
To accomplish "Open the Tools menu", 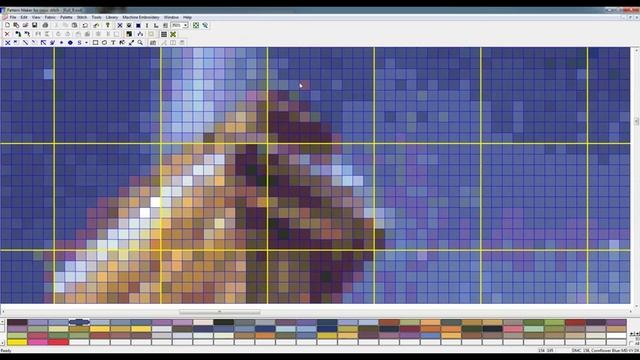I will [x=96, y=18].
